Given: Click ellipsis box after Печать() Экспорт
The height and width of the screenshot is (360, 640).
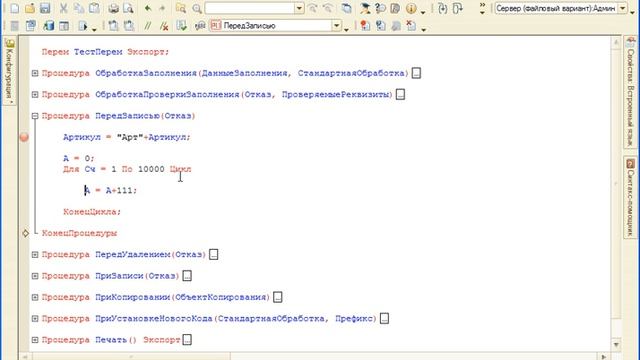Looking at the screenshot, I should [187, 340].
